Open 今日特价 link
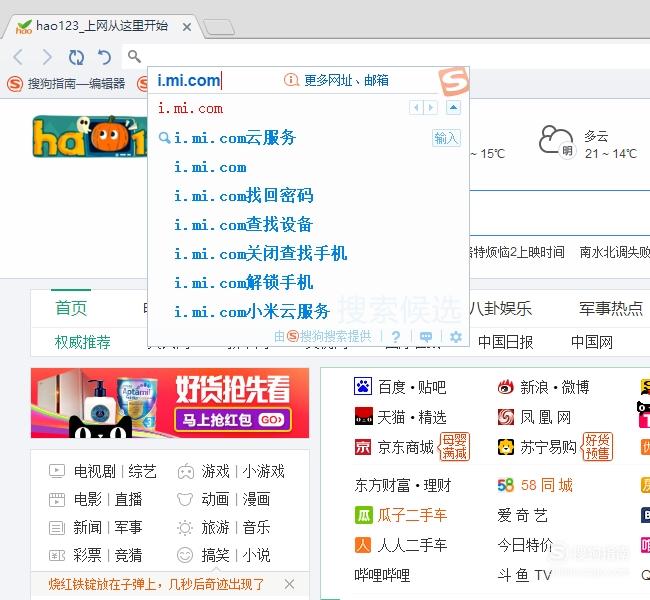 click(x=525, y=545)
